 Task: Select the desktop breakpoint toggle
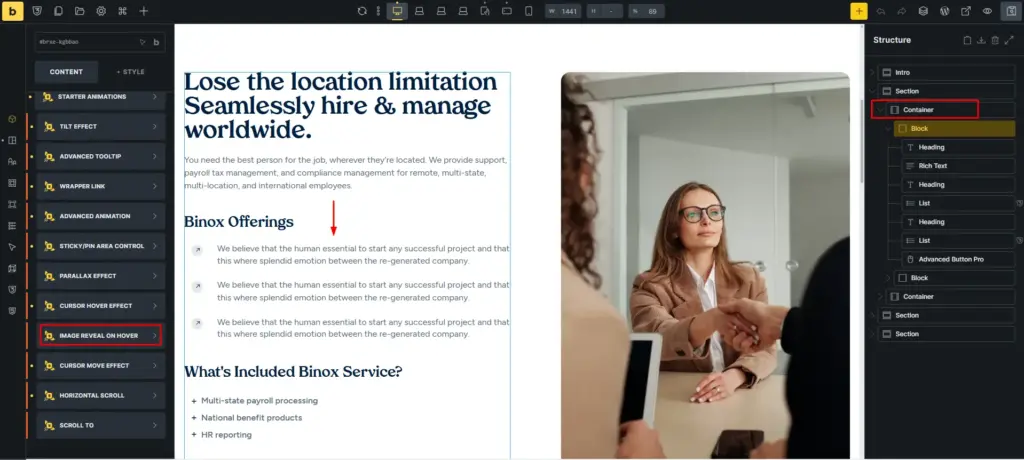pyautogui.click(x=397, y=11)
